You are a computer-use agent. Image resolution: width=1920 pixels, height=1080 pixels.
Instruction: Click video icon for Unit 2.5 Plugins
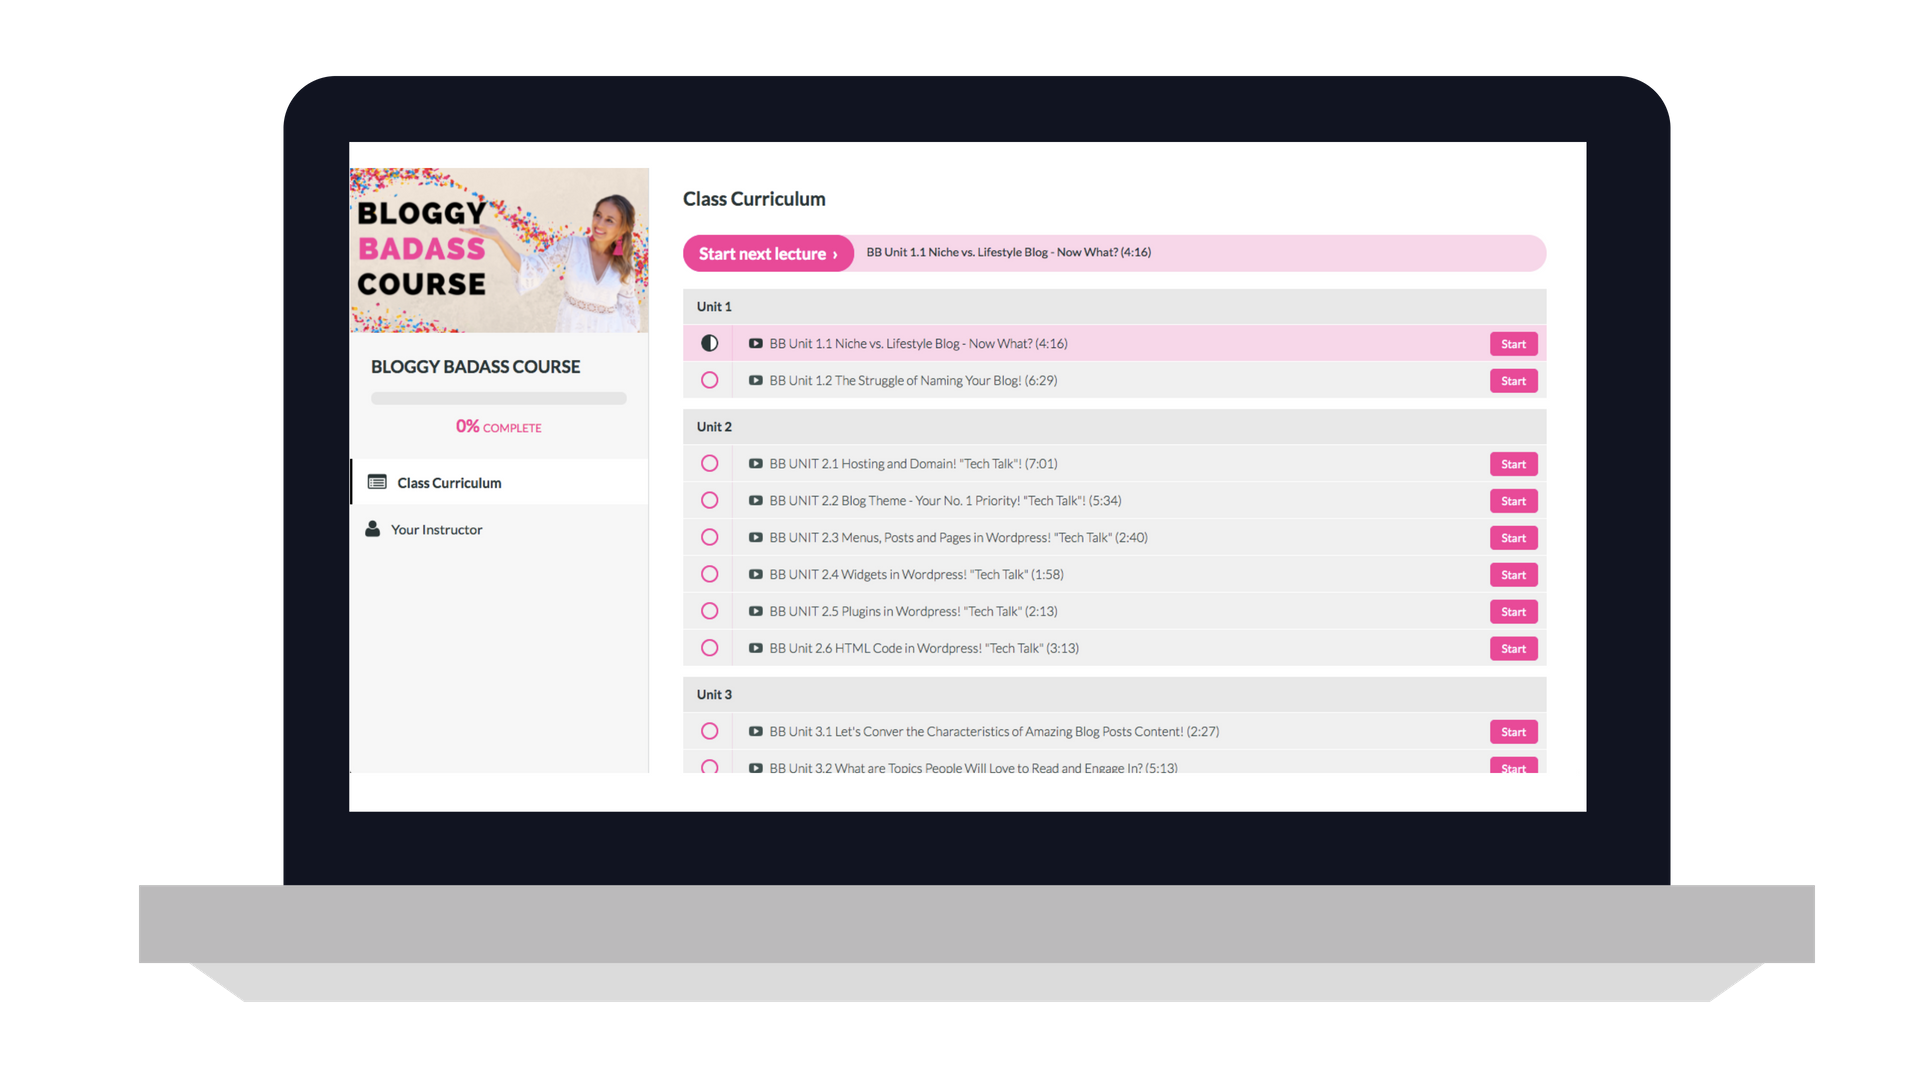tap(756, 611)
